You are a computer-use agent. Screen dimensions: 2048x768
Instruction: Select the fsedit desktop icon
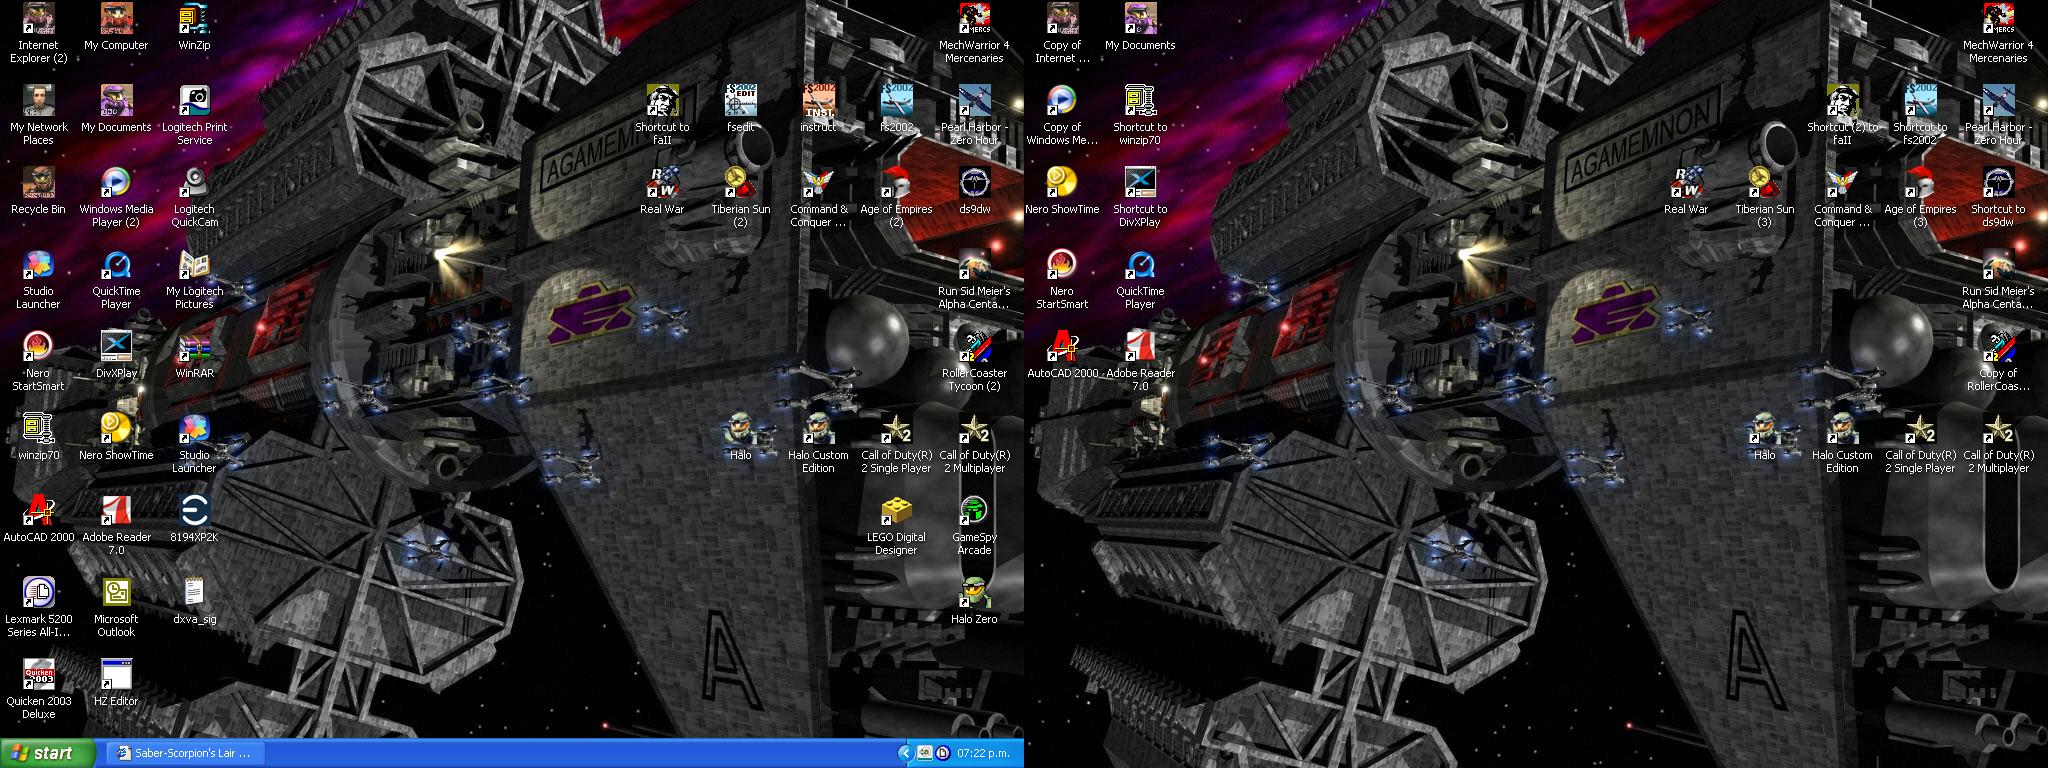[740, 110]
